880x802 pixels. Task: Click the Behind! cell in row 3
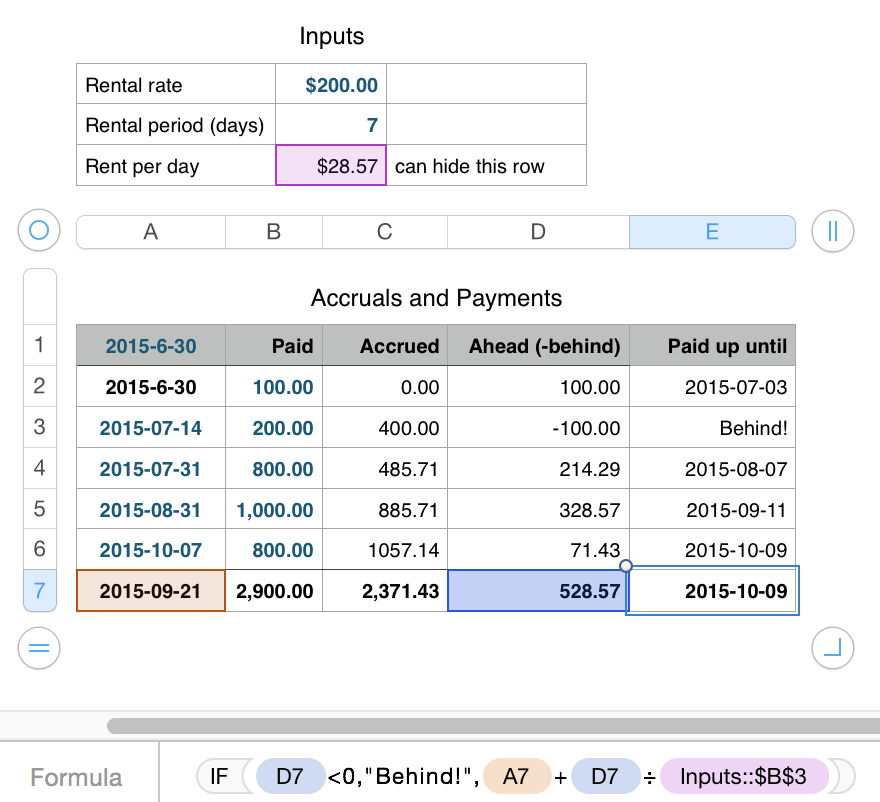click(712, 428)
